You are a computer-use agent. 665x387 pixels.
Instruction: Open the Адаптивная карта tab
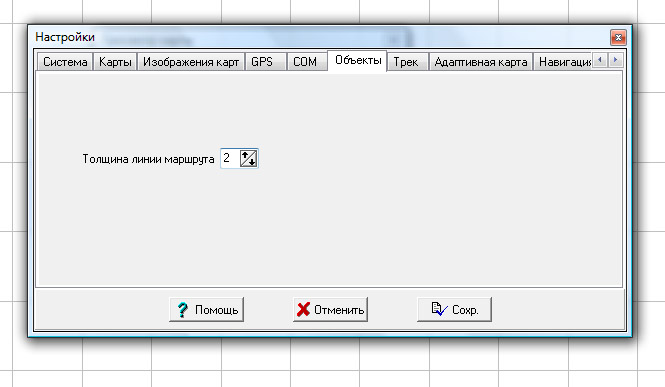pyautogui.click(x=481, y=62)
